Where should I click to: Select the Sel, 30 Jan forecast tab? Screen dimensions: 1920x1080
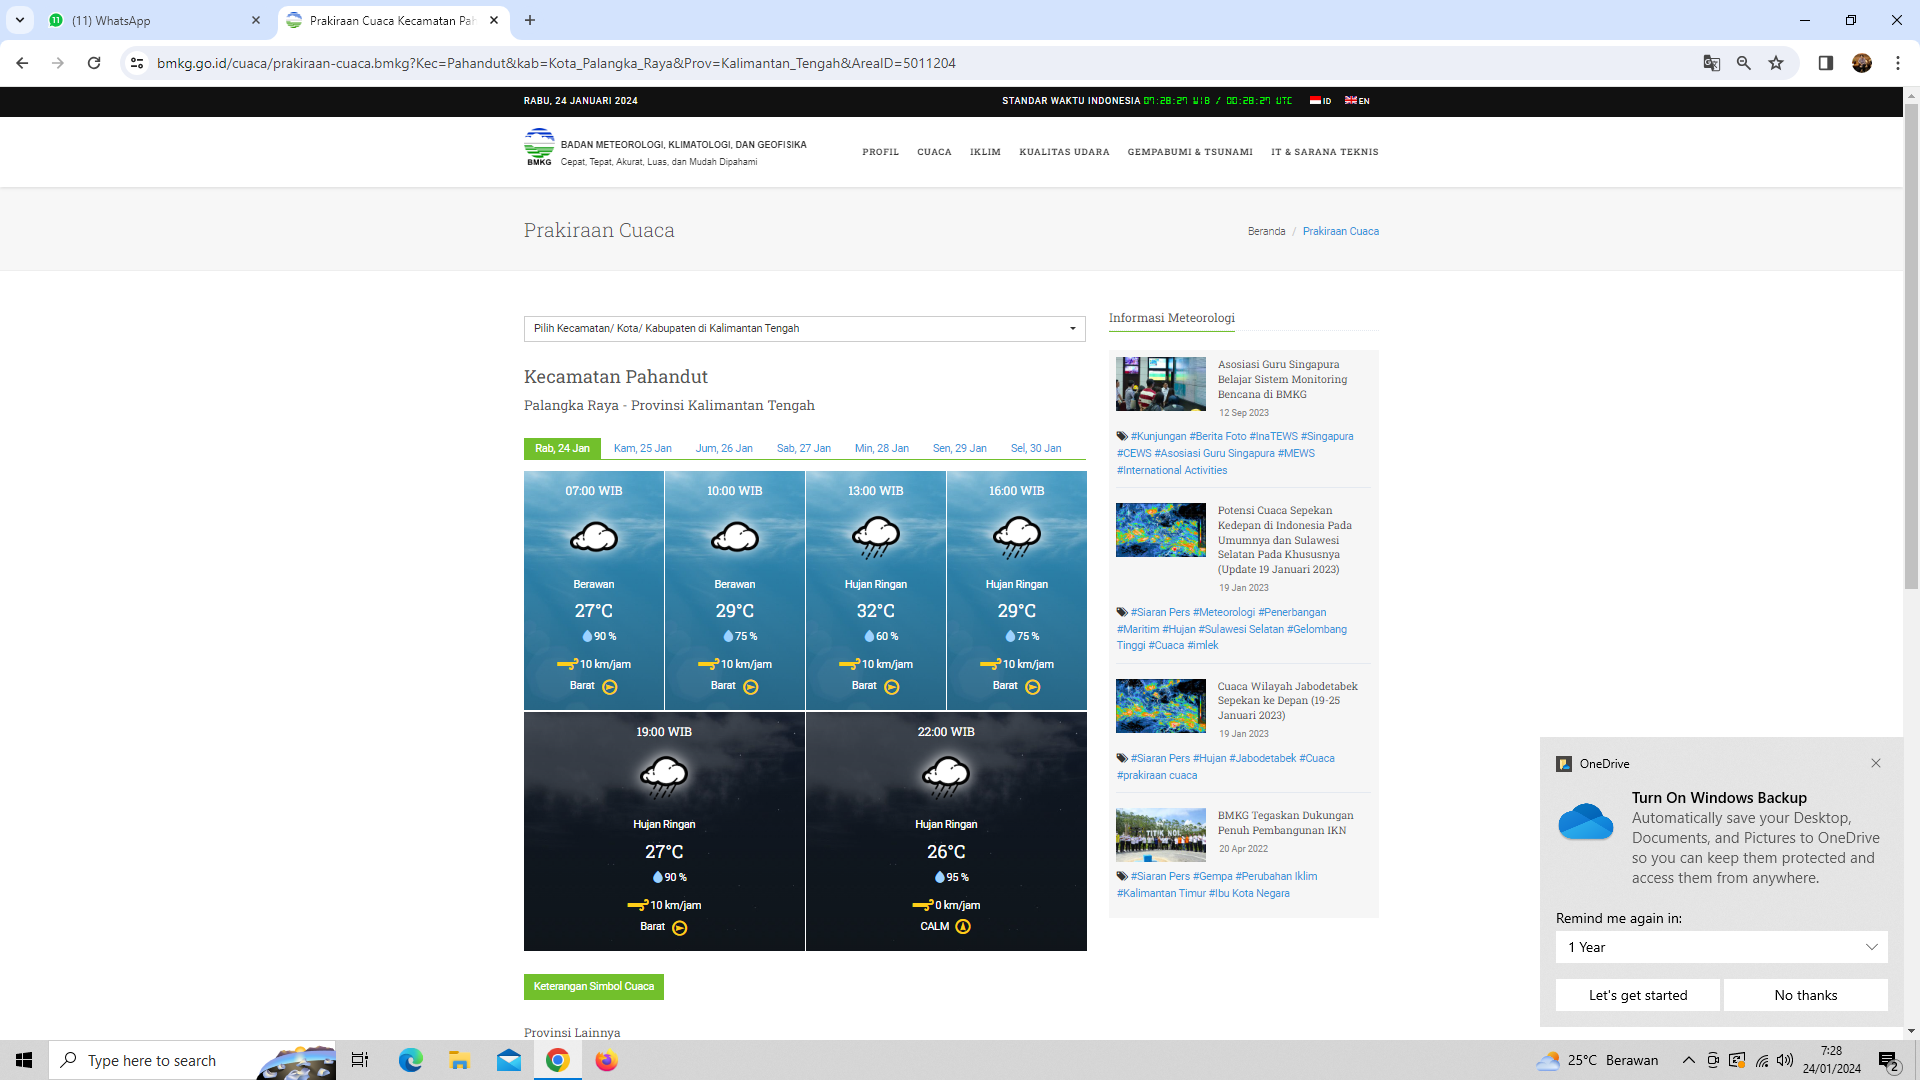1035,449
